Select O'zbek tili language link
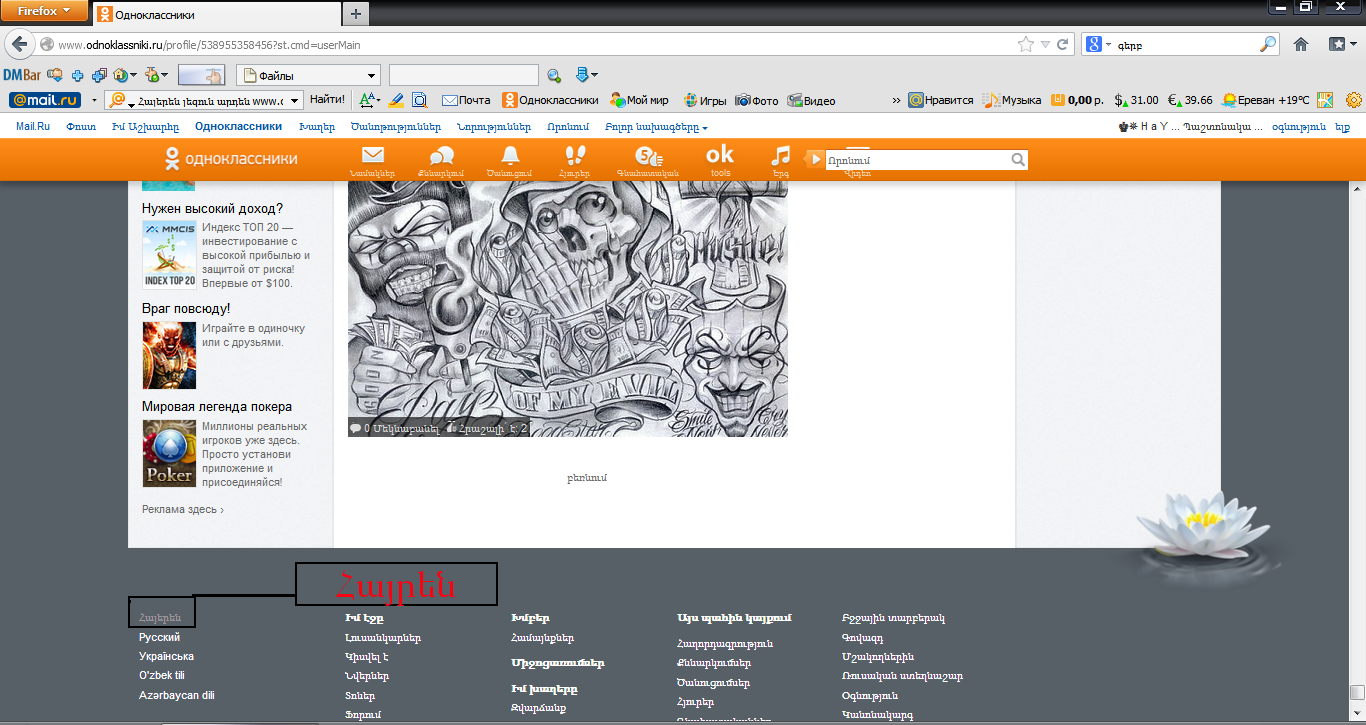 162,675
